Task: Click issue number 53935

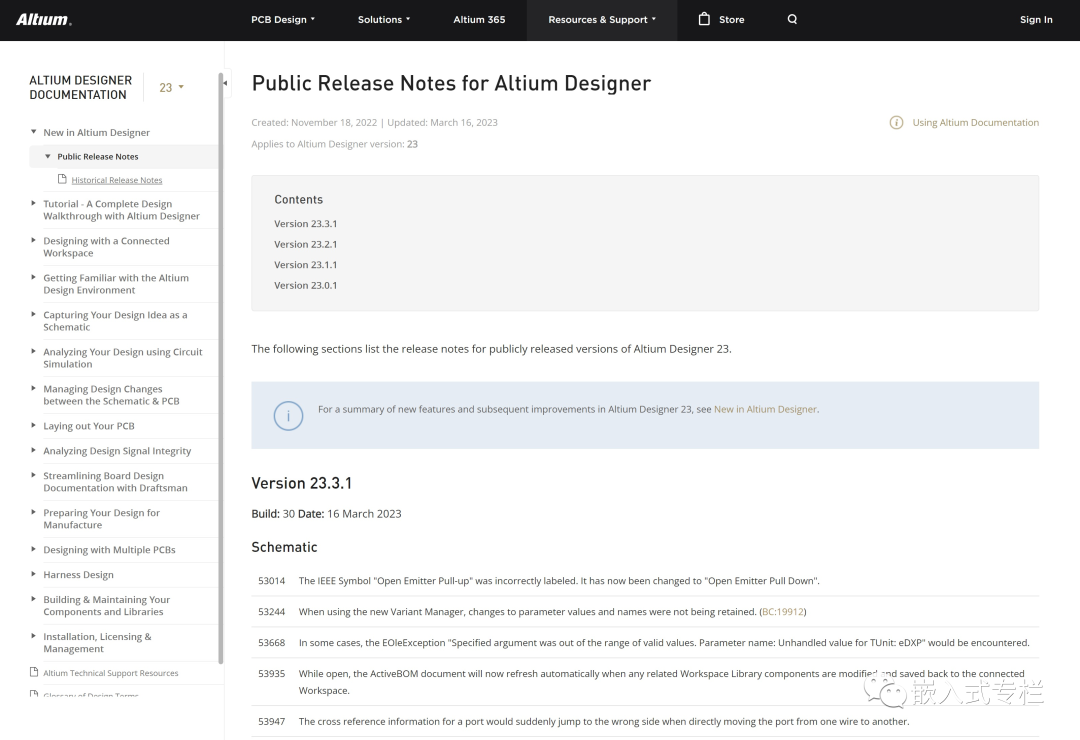Action: point(271,674)
